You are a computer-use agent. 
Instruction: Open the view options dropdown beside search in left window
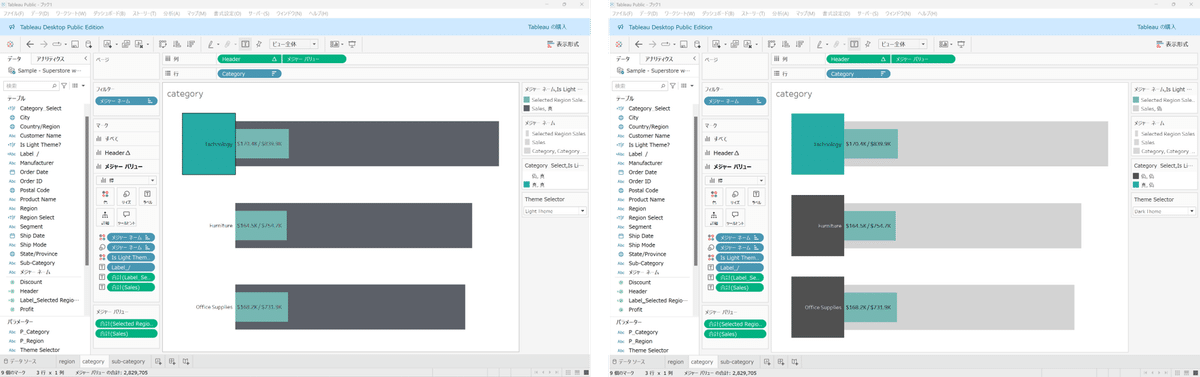click(82, 86)
